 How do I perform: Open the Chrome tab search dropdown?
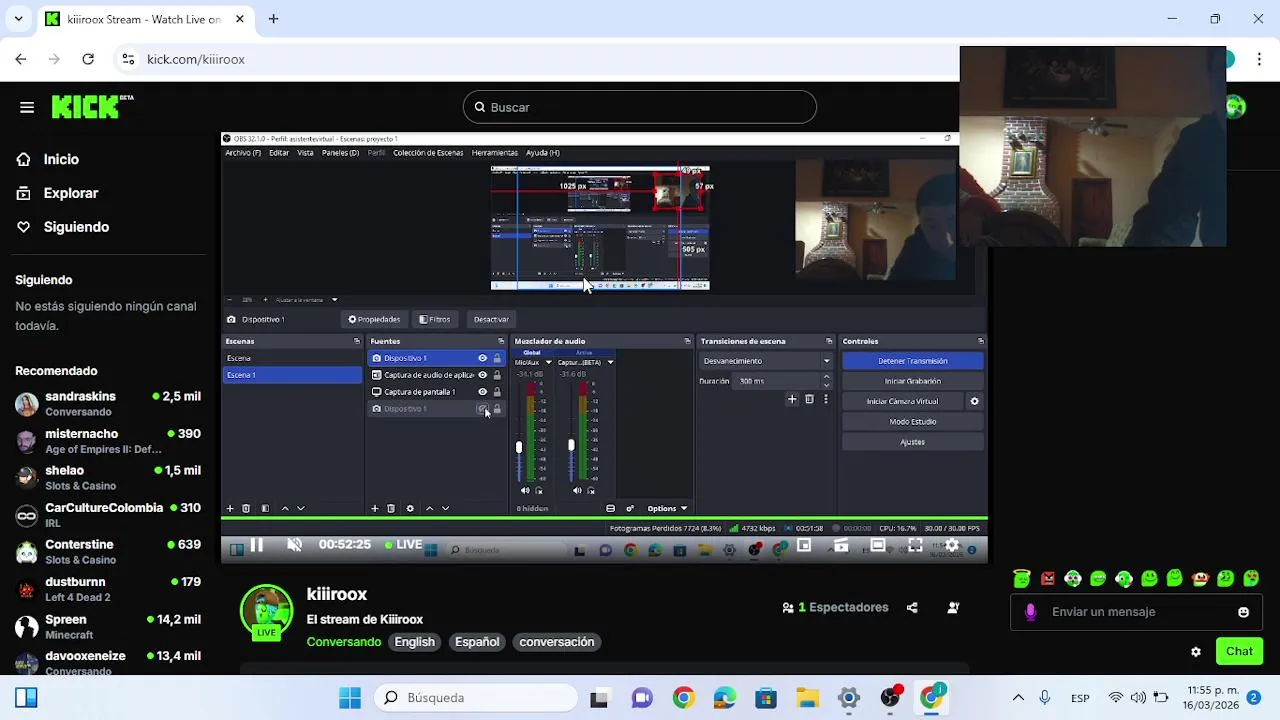point(18,19)
